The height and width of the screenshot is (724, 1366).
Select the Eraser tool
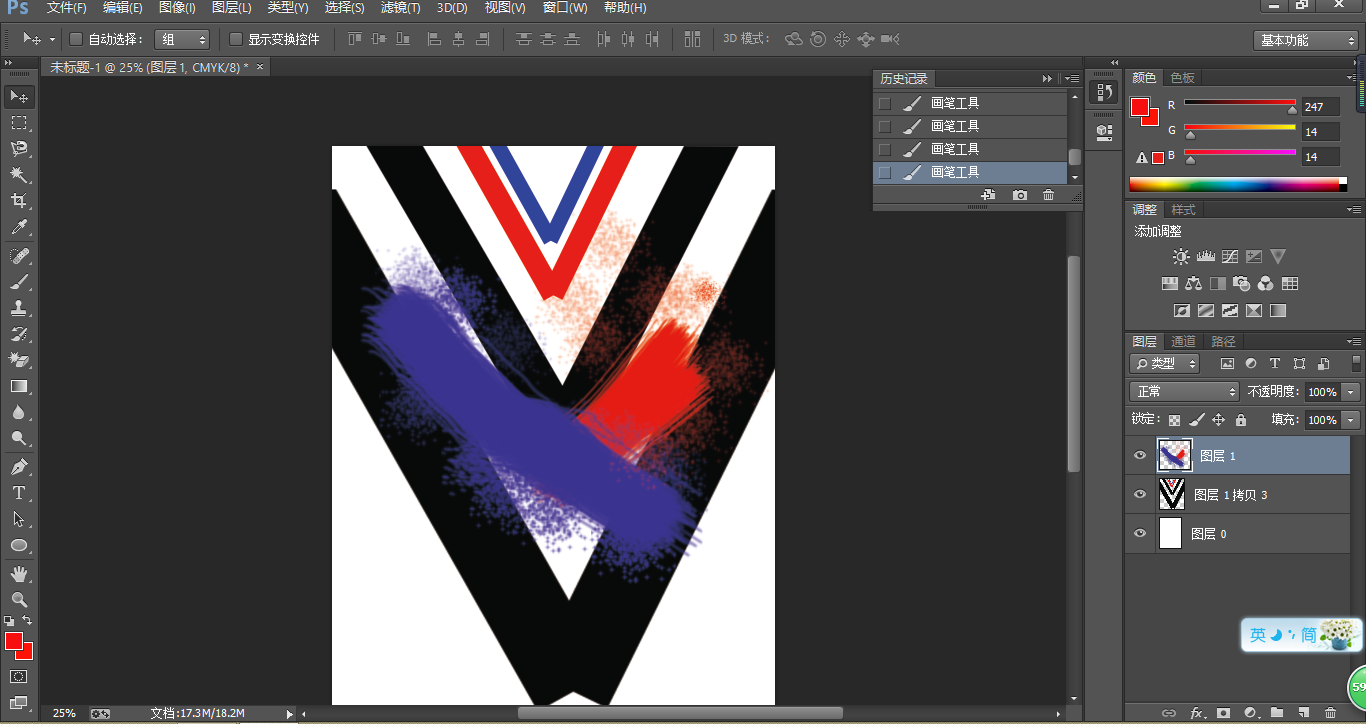click(19, 360)
